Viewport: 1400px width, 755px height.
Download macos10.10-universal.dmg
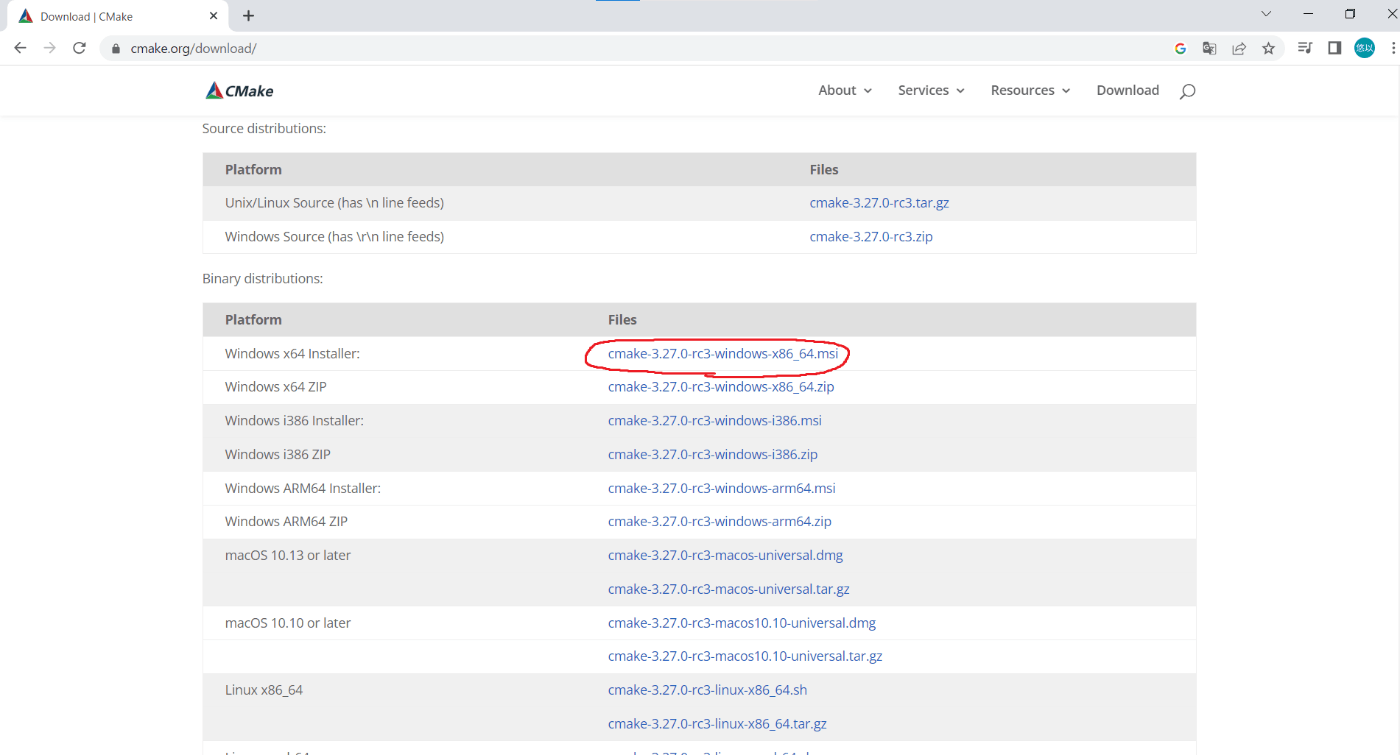[x=742, y=623]
